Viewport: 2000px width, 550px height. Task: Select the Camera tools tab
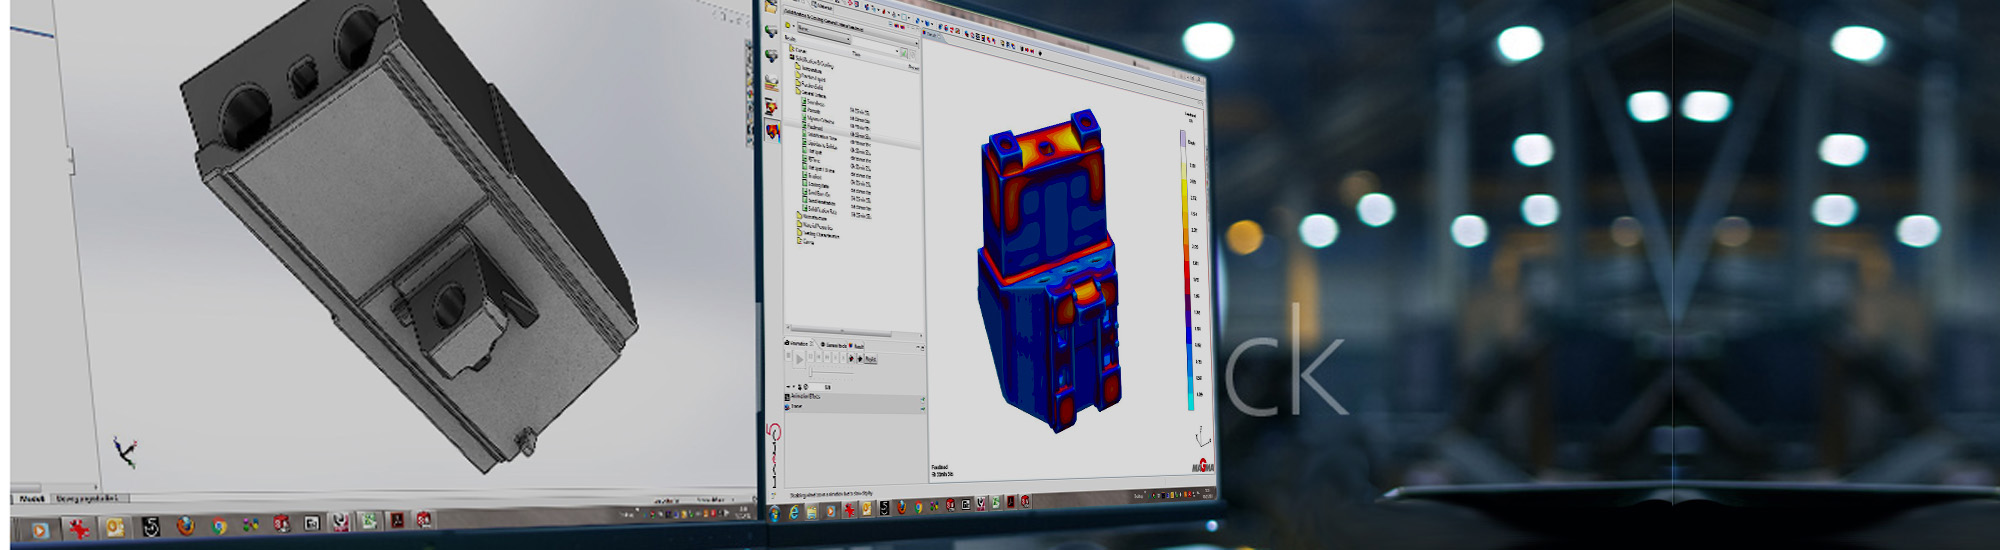[x=834, y=345]
